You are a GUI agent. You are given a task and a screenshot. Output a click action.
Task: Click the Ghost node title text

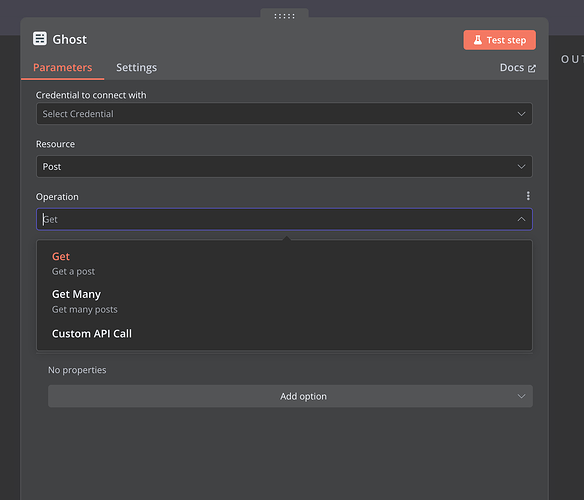coord(70,39)
